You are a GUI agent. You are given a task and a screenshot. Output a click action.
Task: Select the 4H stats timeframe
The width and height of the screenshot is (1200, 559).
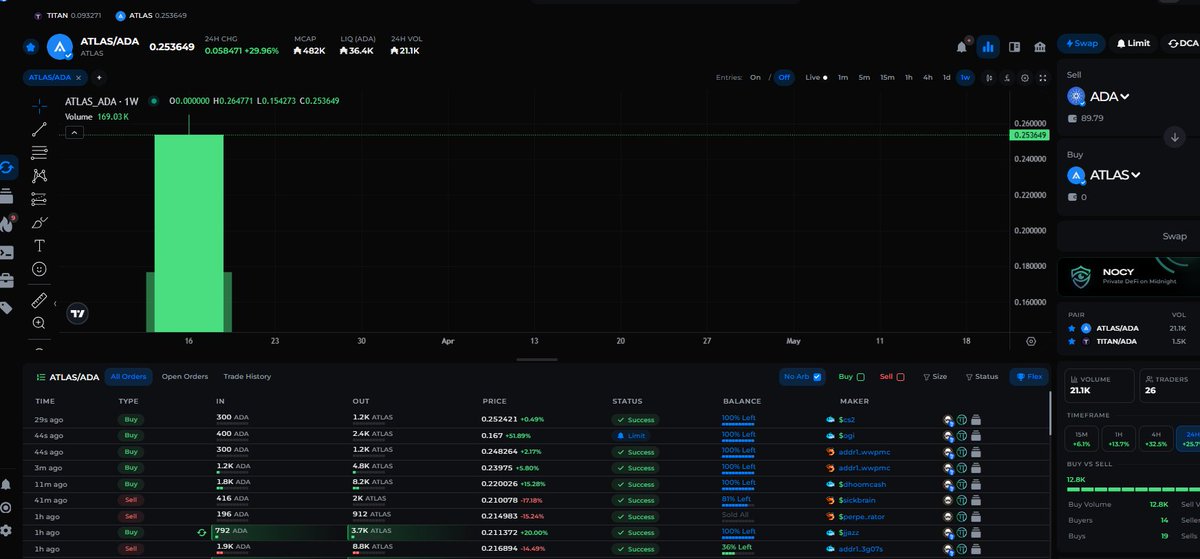tap(1155, 438)
